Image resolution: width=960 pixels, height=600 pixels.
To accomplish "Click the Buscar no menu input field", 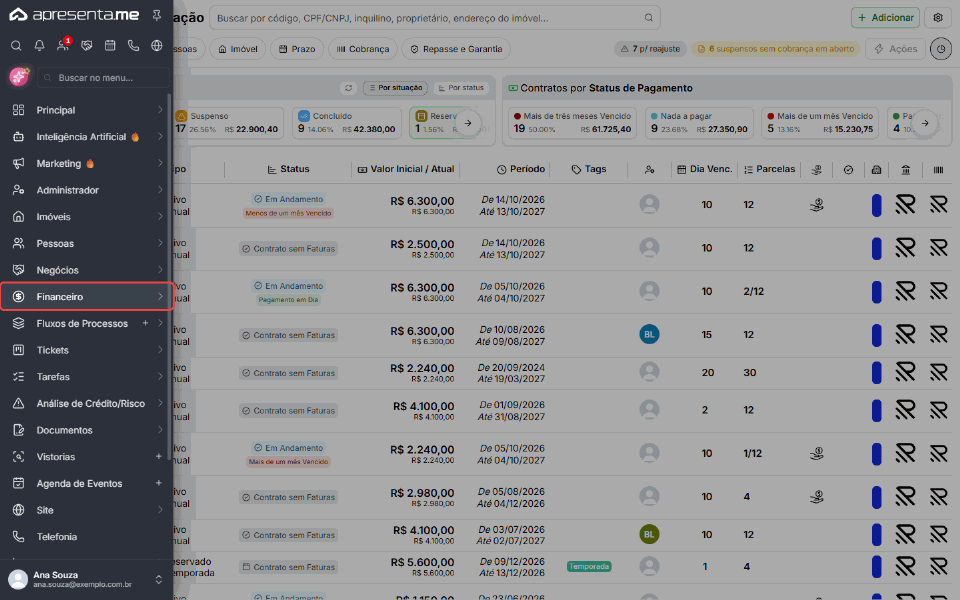I will click(x=103, y=78).
